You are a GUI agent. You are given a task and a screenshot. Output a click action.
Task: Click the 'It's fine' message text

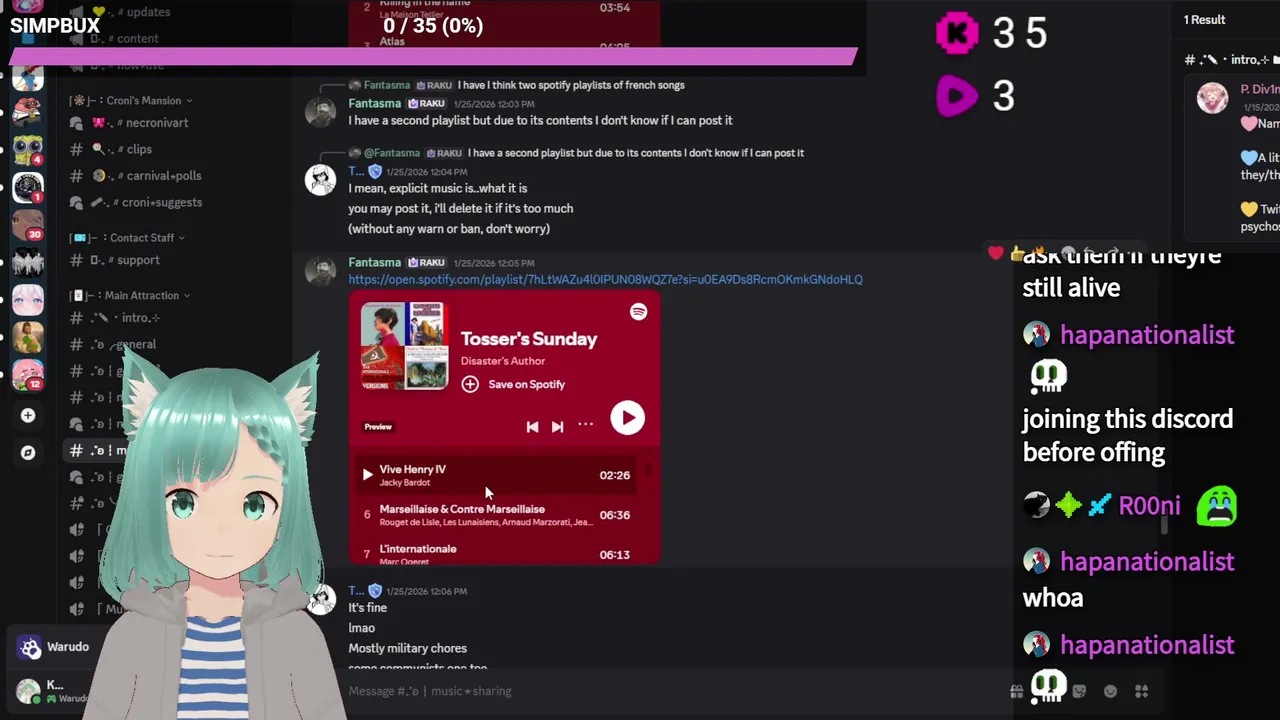(x=367, y=608)
